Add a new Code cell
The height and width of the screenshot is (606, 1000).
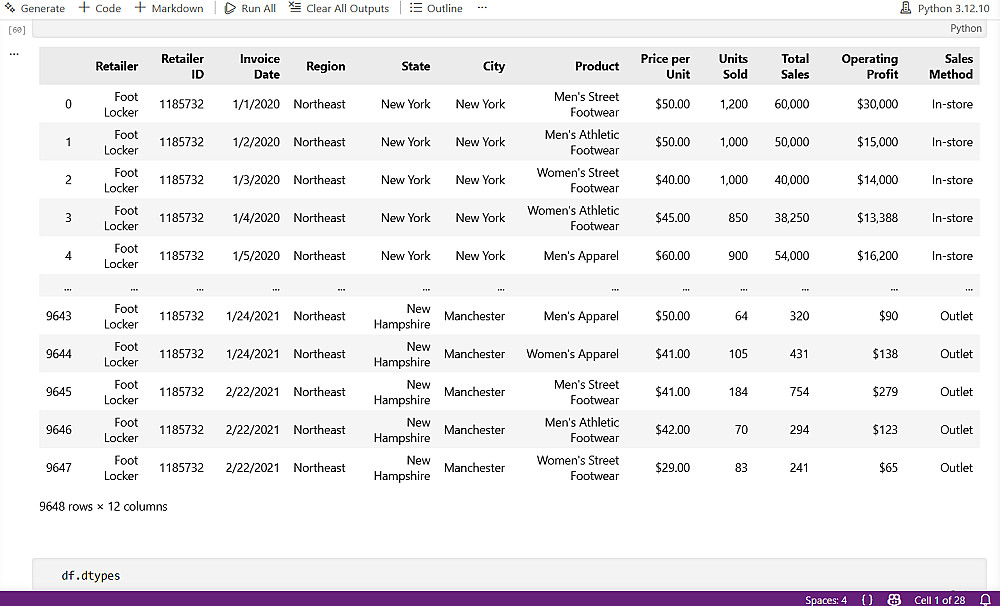coord(99,8)
